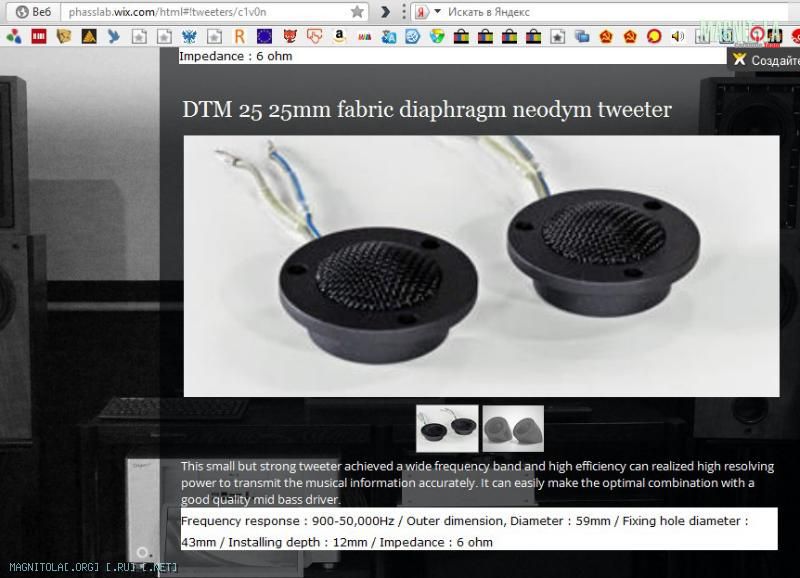This screenshot has width=800, height=578.
Task: Click the red Yandex search engine icon
Action: pos(421,12)
